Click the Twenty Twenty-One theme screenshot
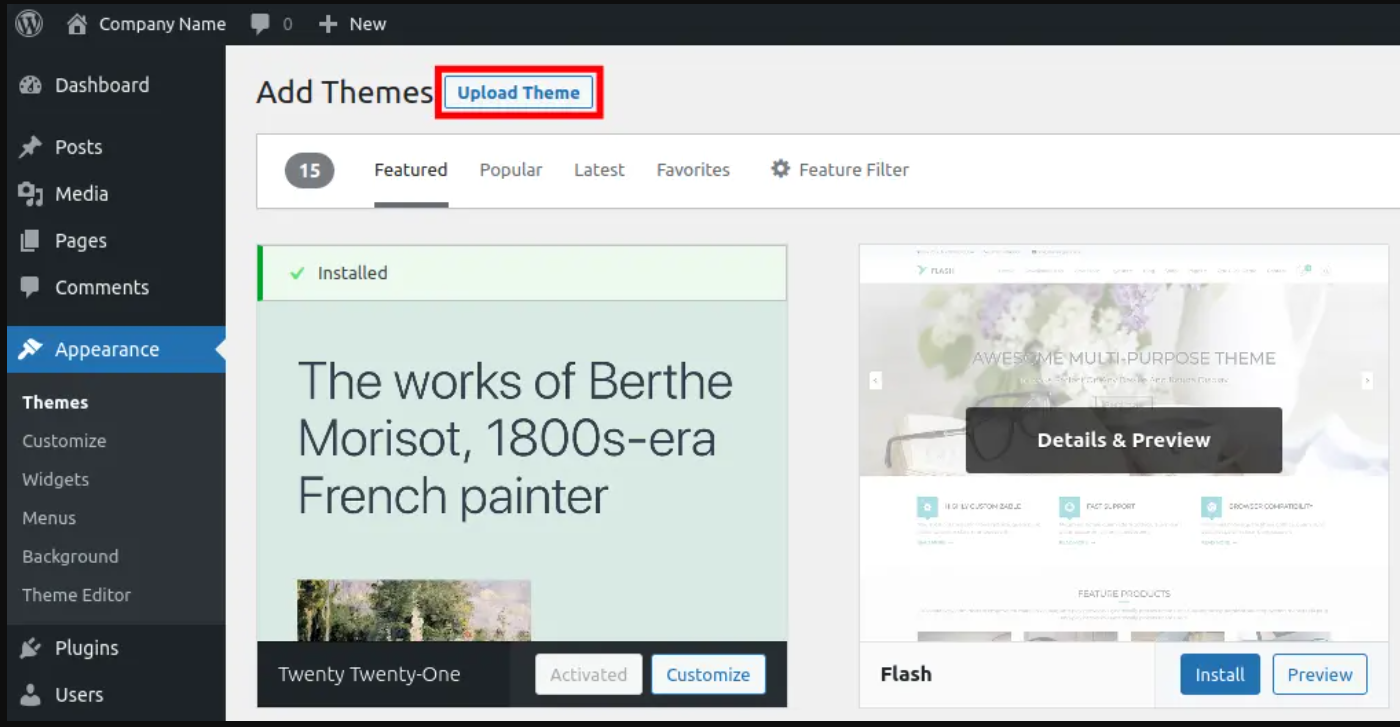This screenshot has height=727, width=1400. [x=522, y=470]
